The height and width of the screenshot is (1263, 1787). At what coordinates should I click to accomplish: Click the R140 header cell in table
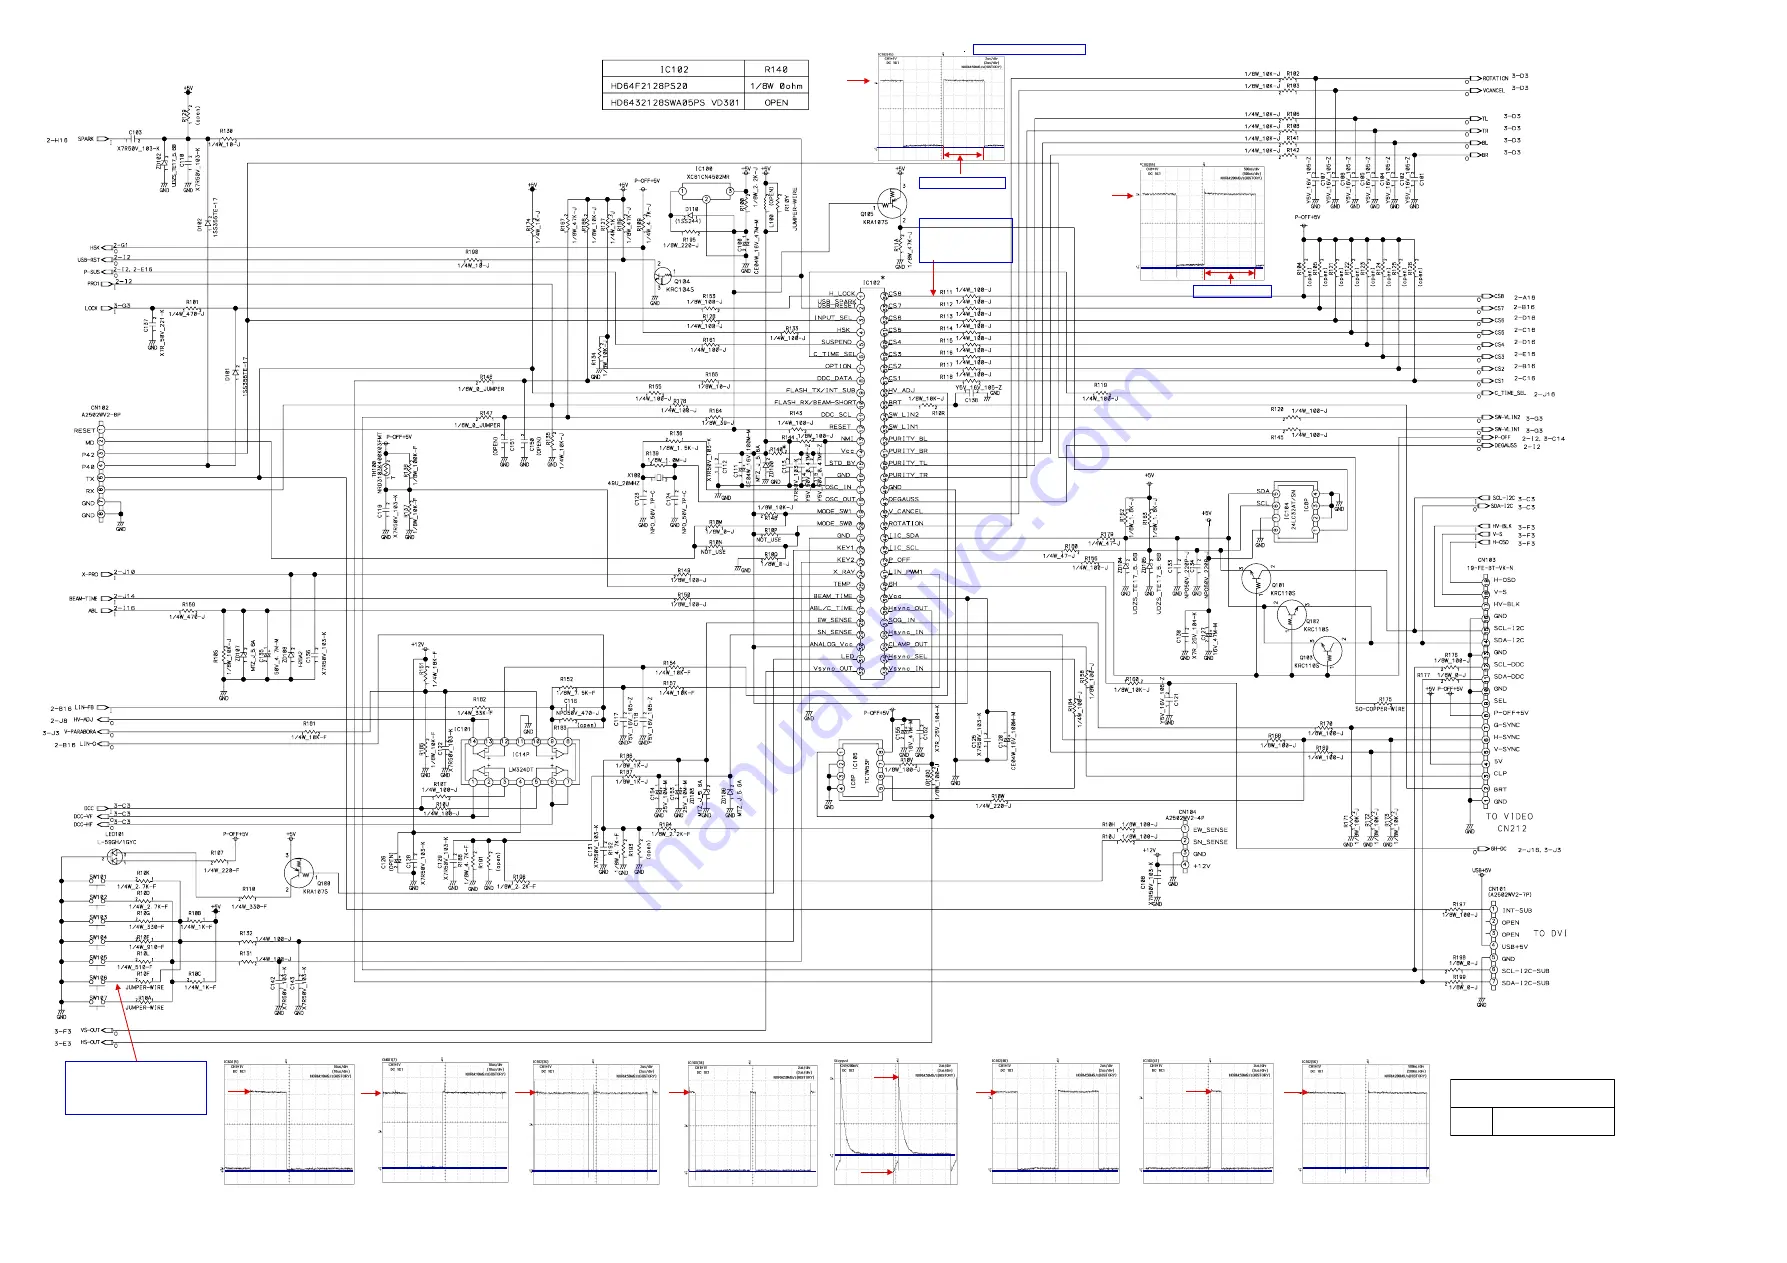775,69
